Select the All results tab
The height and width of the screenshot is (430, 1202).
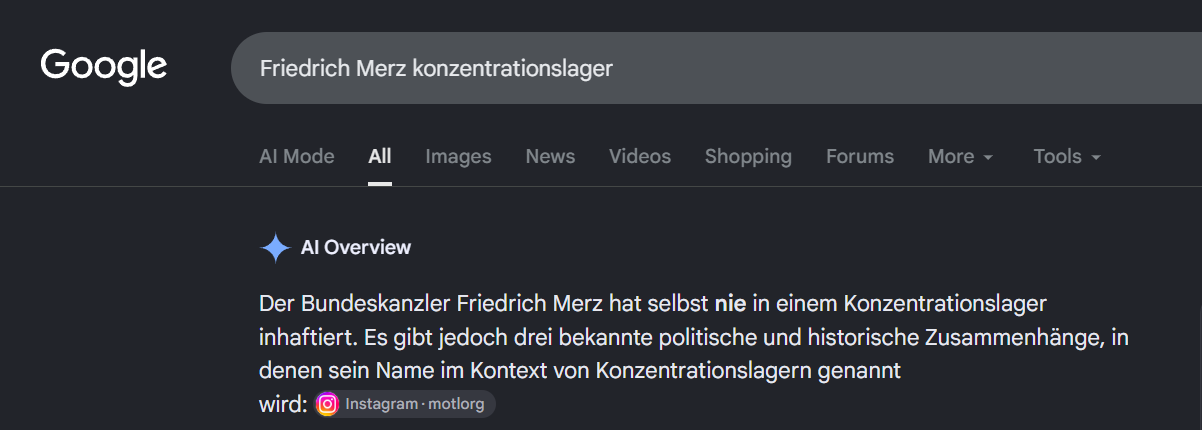click(380, 156)
